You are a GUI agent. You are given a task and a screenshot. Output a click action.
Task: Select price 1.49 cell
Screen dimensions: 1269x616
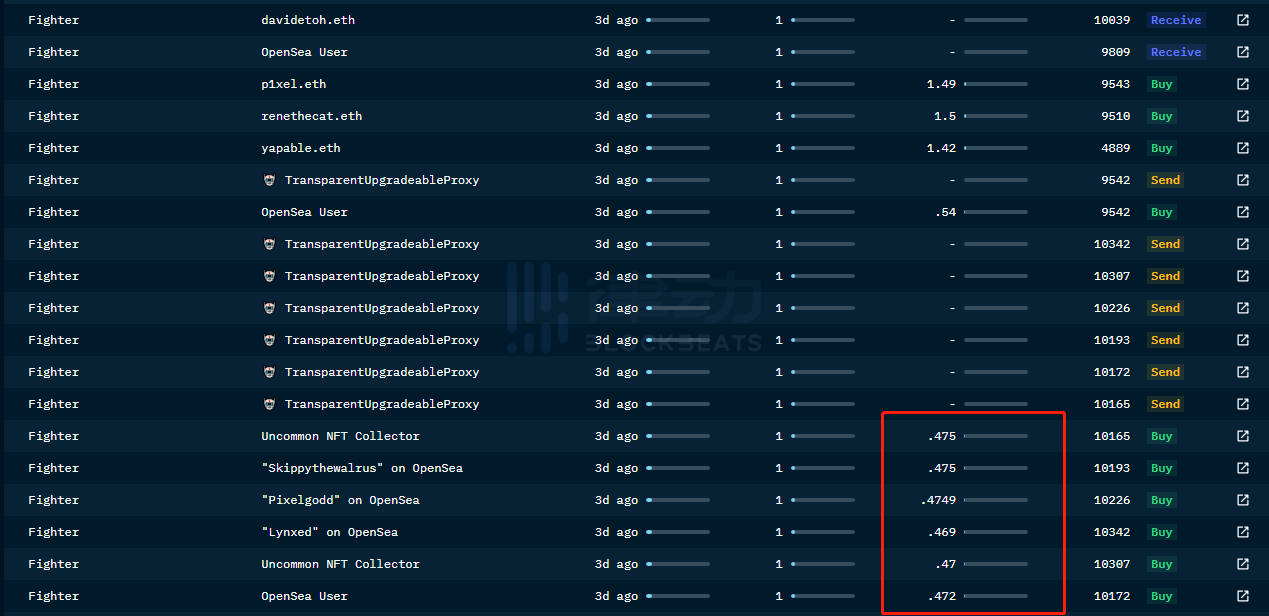tap(941, 84)
